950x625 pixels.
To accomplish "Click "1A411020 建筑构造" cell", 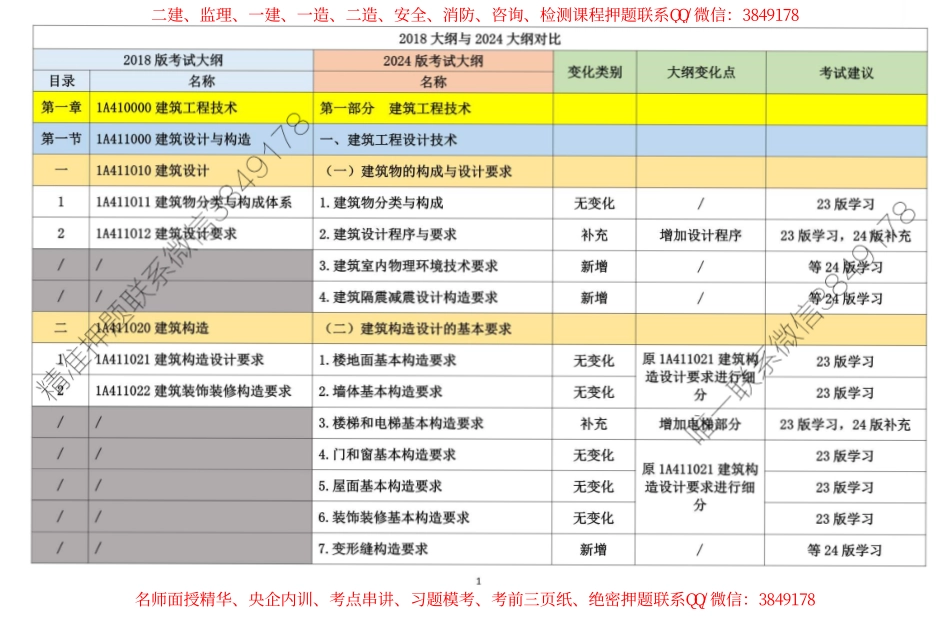I will pyautogui.click(x=201, y=328).
